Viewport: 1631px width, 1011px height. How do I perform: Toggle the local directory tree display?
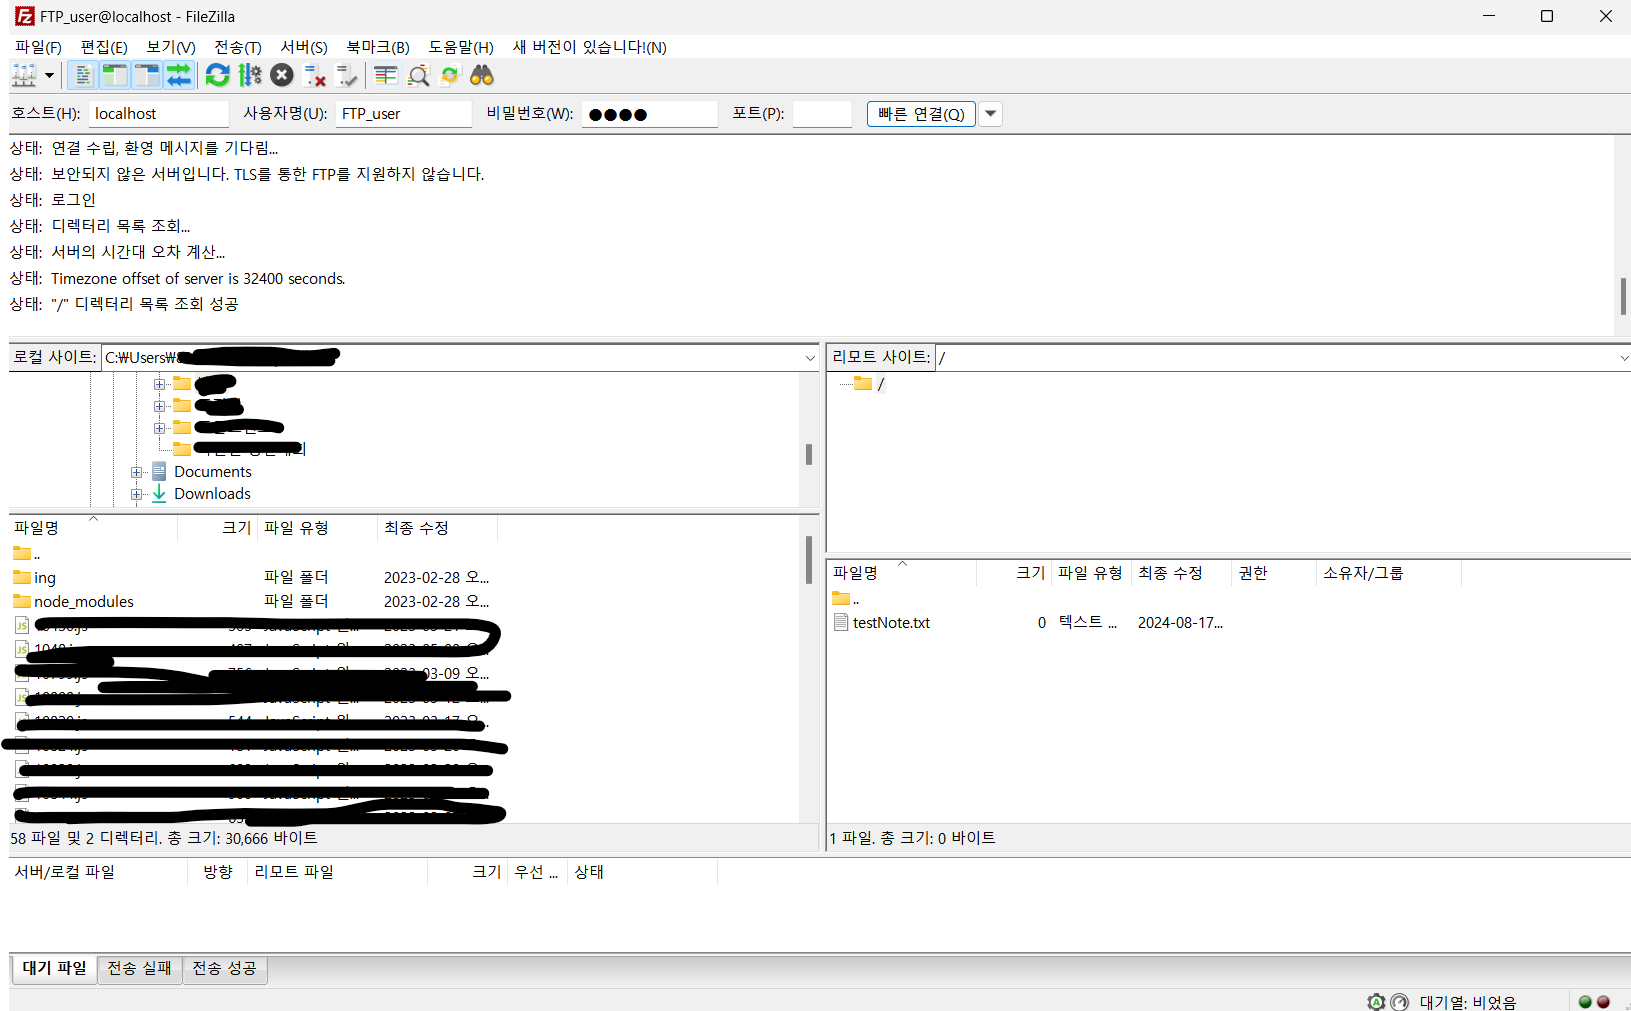(115, 75)
